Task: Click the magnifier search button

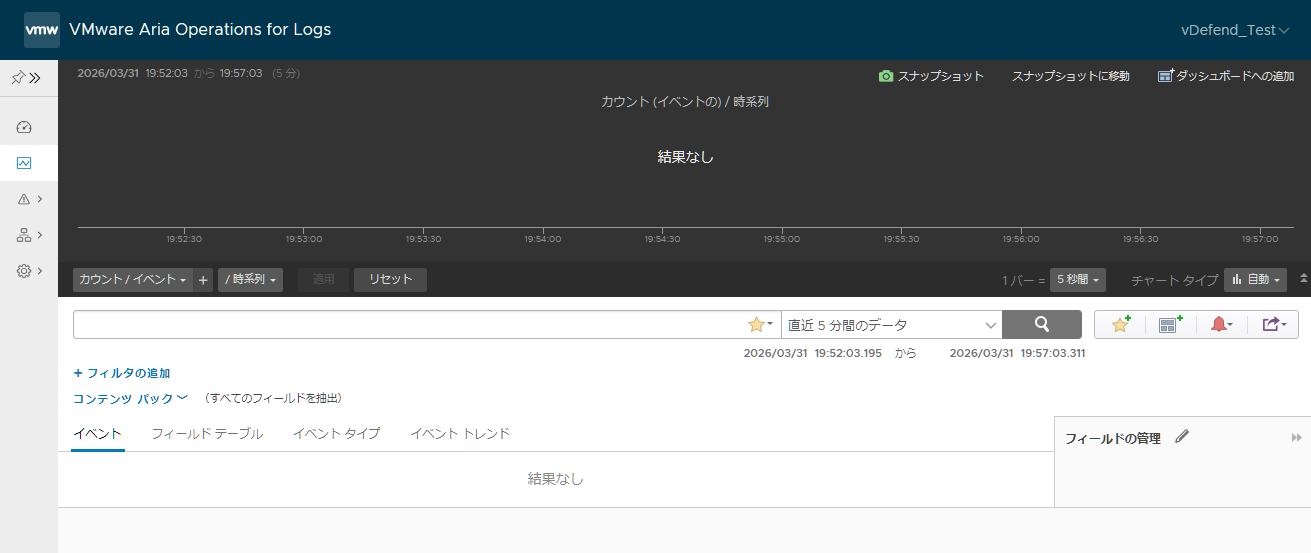Action: pyautogui.click(x=1041, y=324)
